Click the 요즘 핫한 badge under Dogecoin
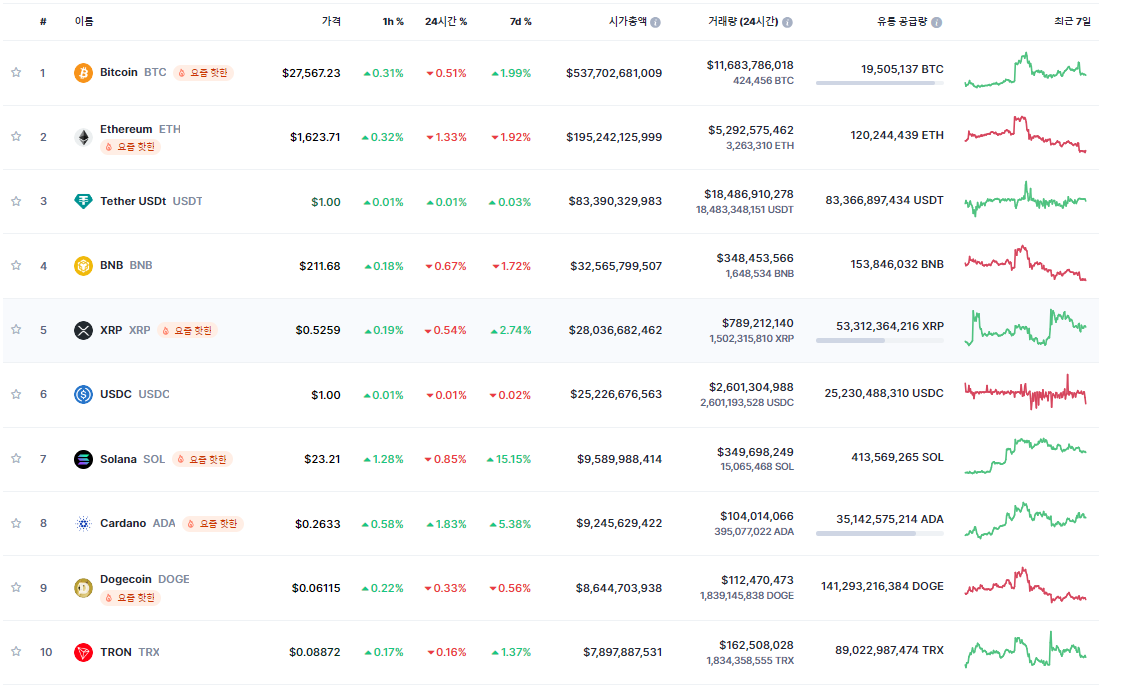 [130, 597]
